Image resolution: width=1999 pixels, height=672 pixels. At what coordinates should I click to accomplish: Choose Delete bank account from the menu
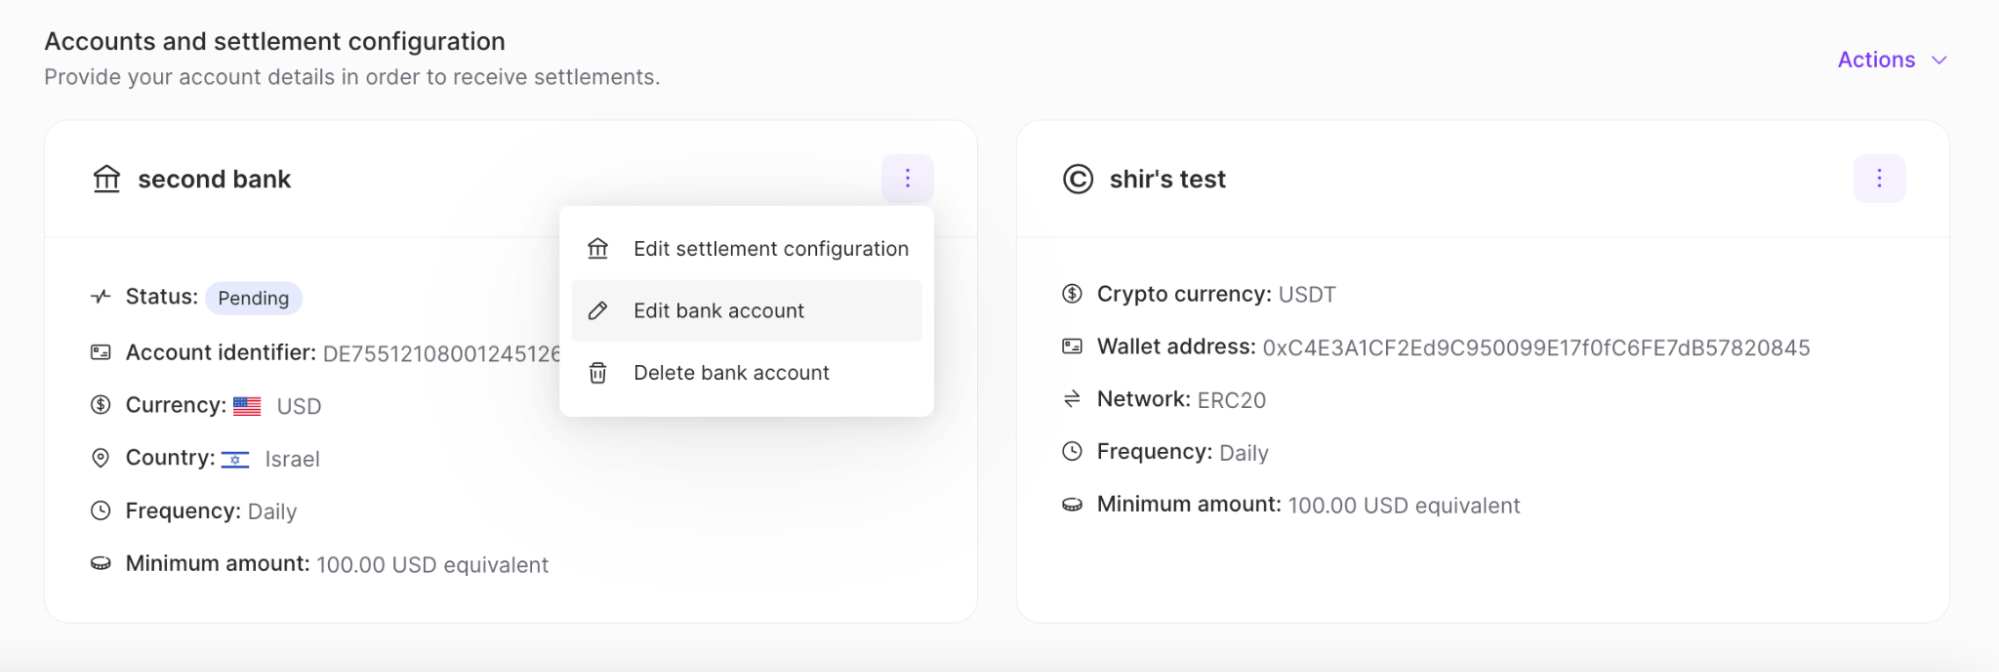731,372
